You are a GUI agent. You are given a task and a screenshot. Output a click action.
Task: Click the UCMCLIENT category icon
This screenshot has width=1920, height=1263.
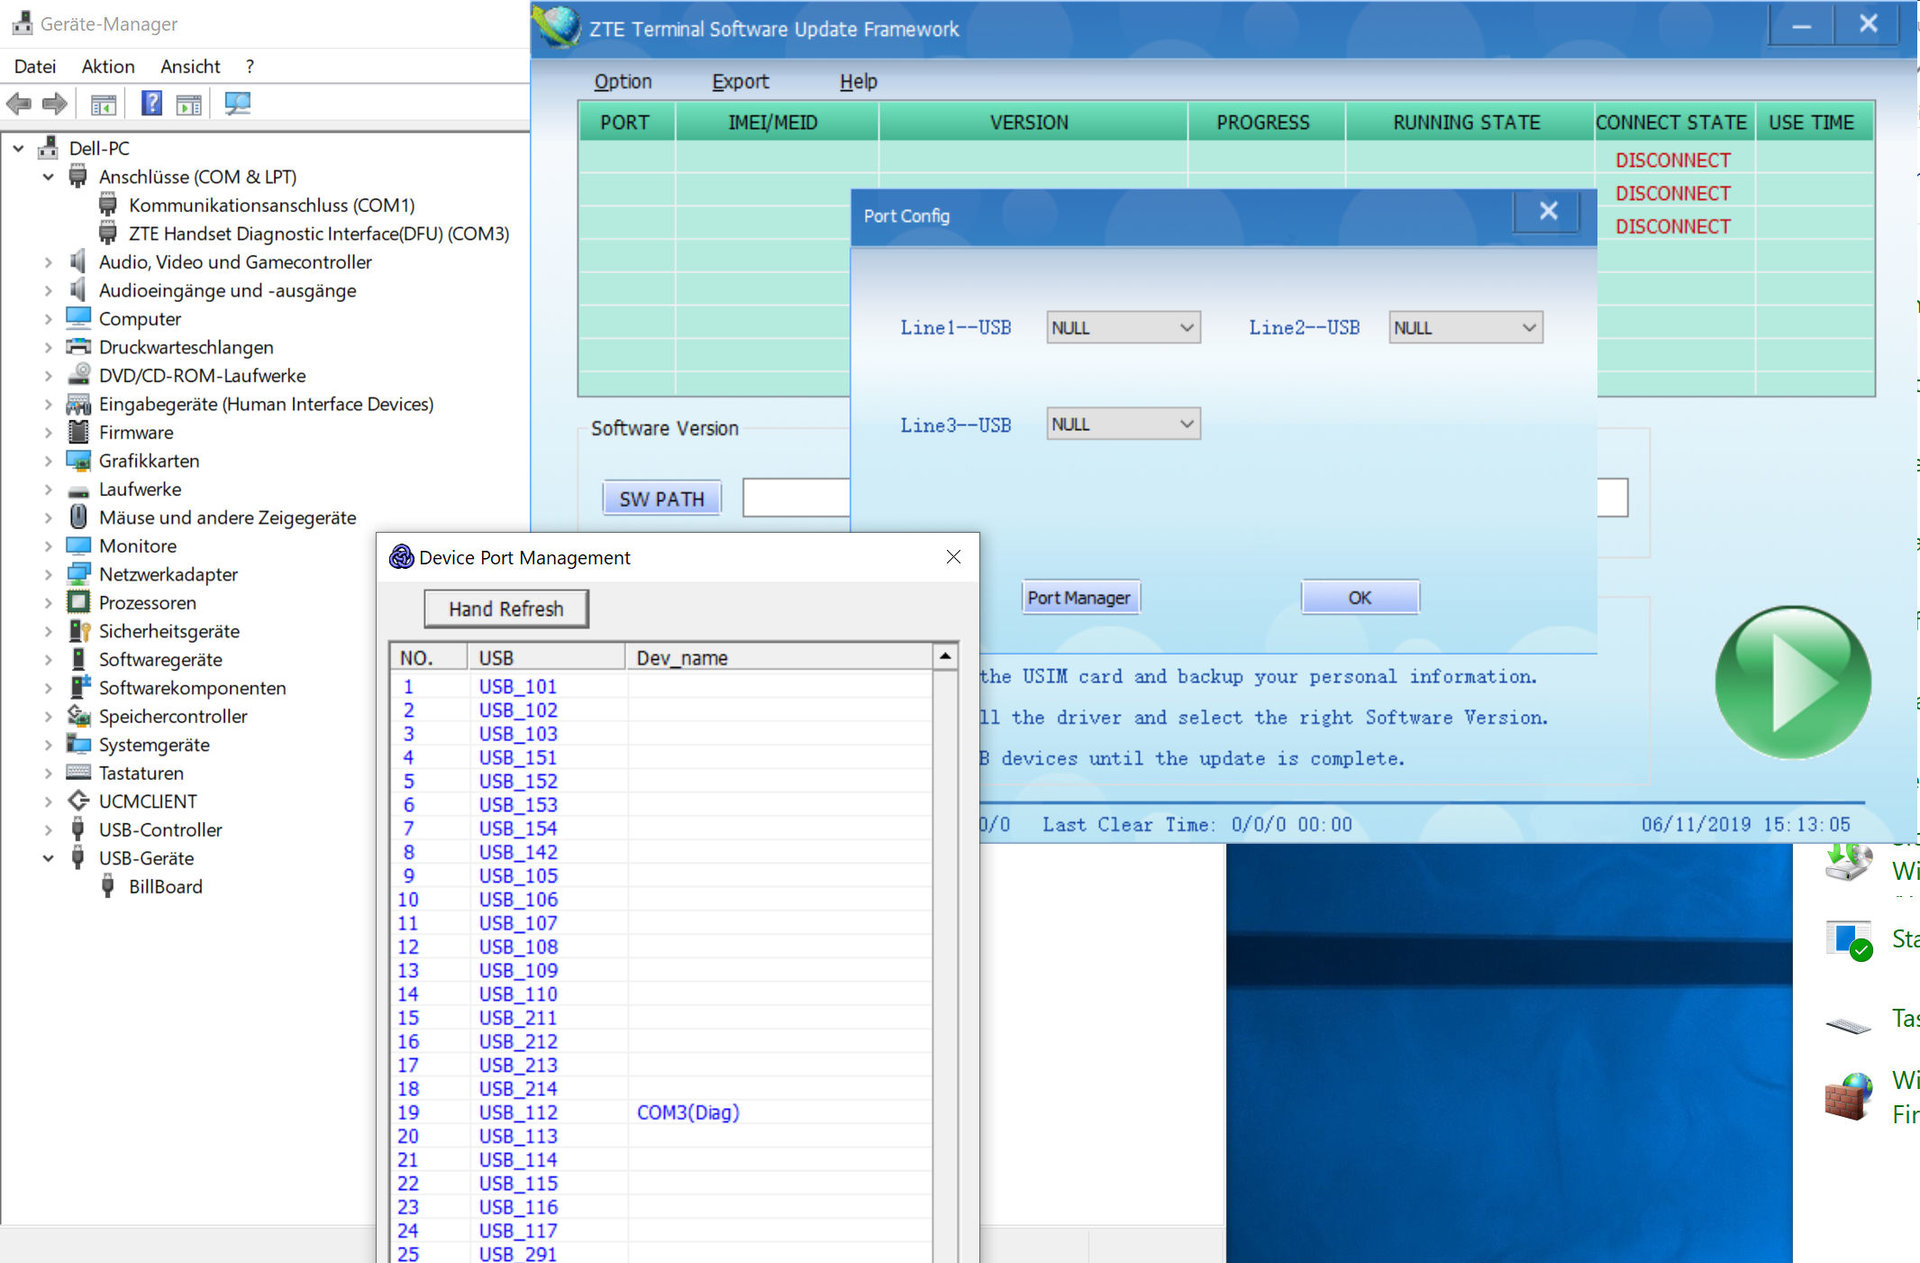coord(78,801)
